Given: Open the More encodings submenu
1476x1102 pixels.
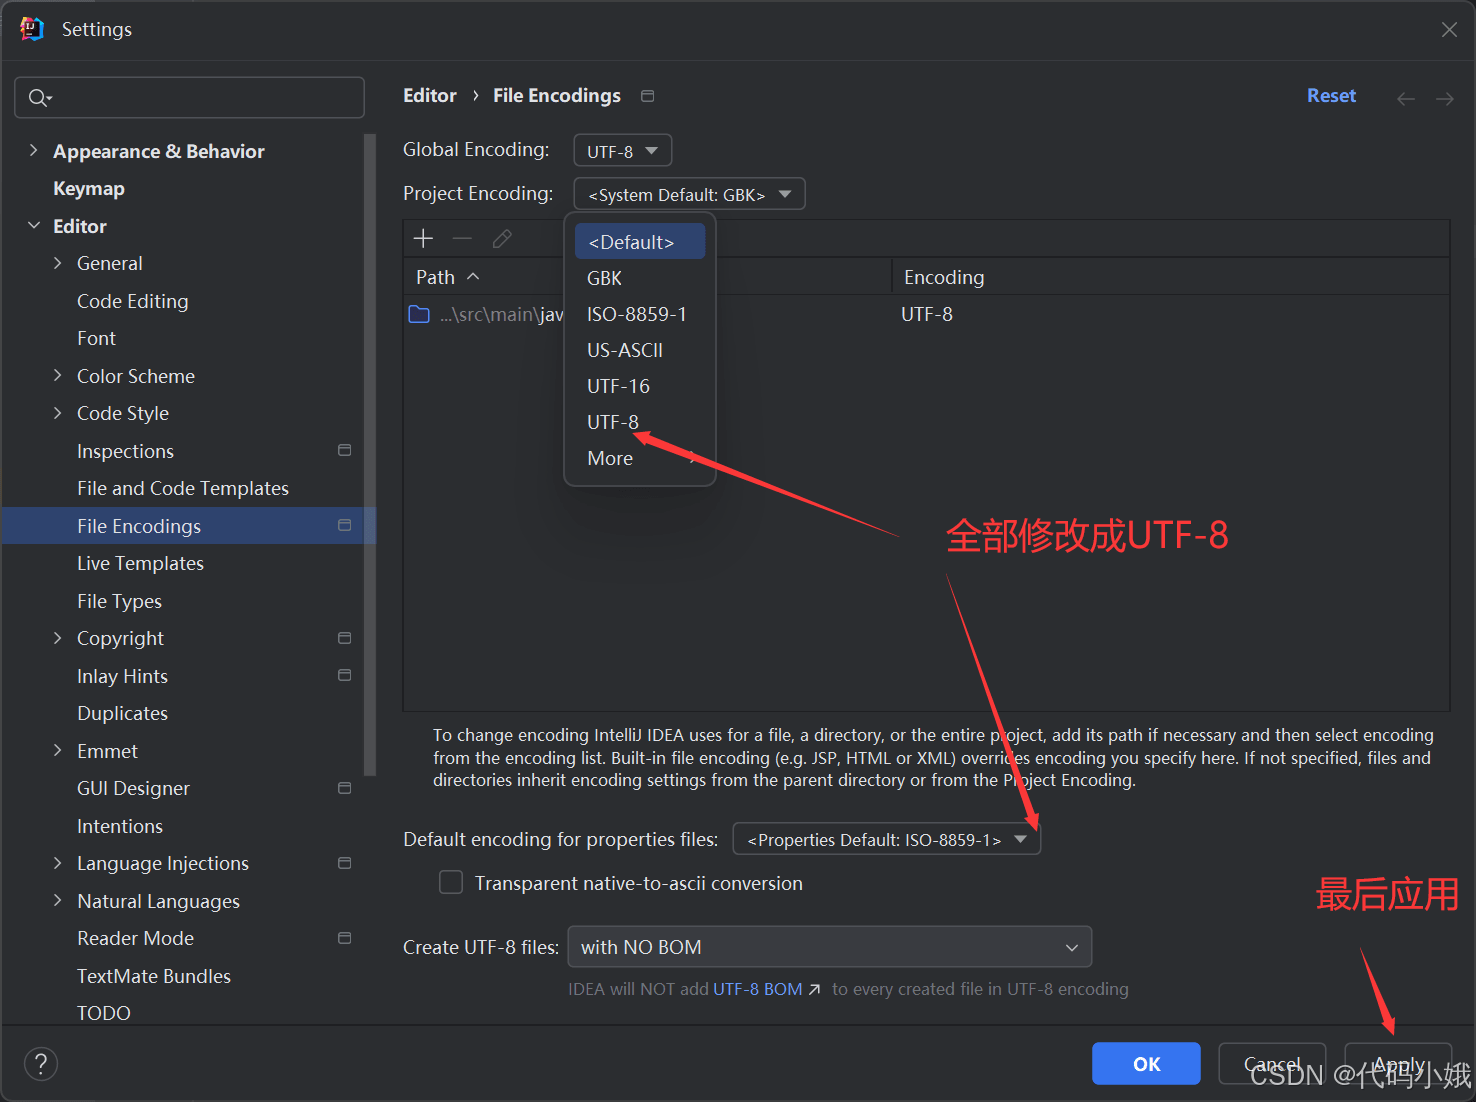Looking at the screenshot, I should pyautogui.click(x=640, y=458).
